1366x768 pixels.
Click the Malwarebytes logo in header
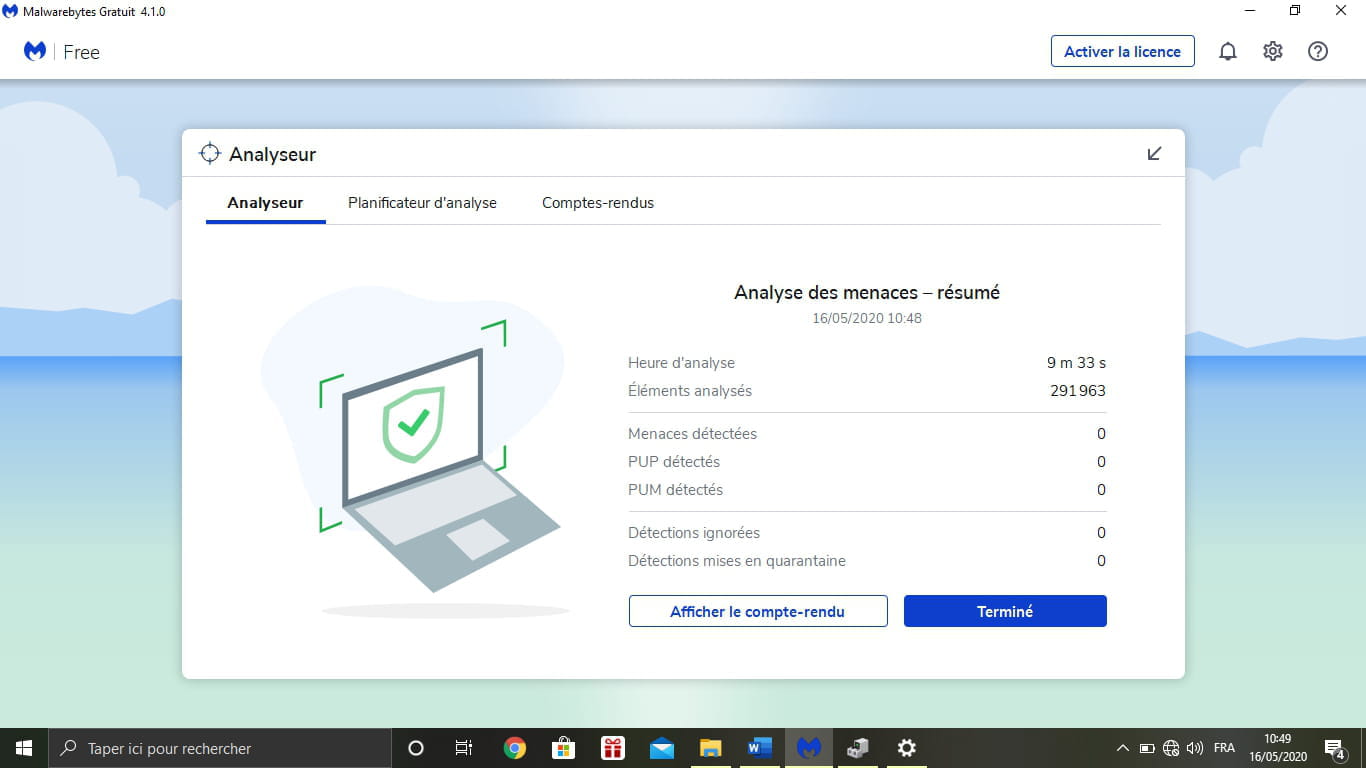click(x=35, y=52)
